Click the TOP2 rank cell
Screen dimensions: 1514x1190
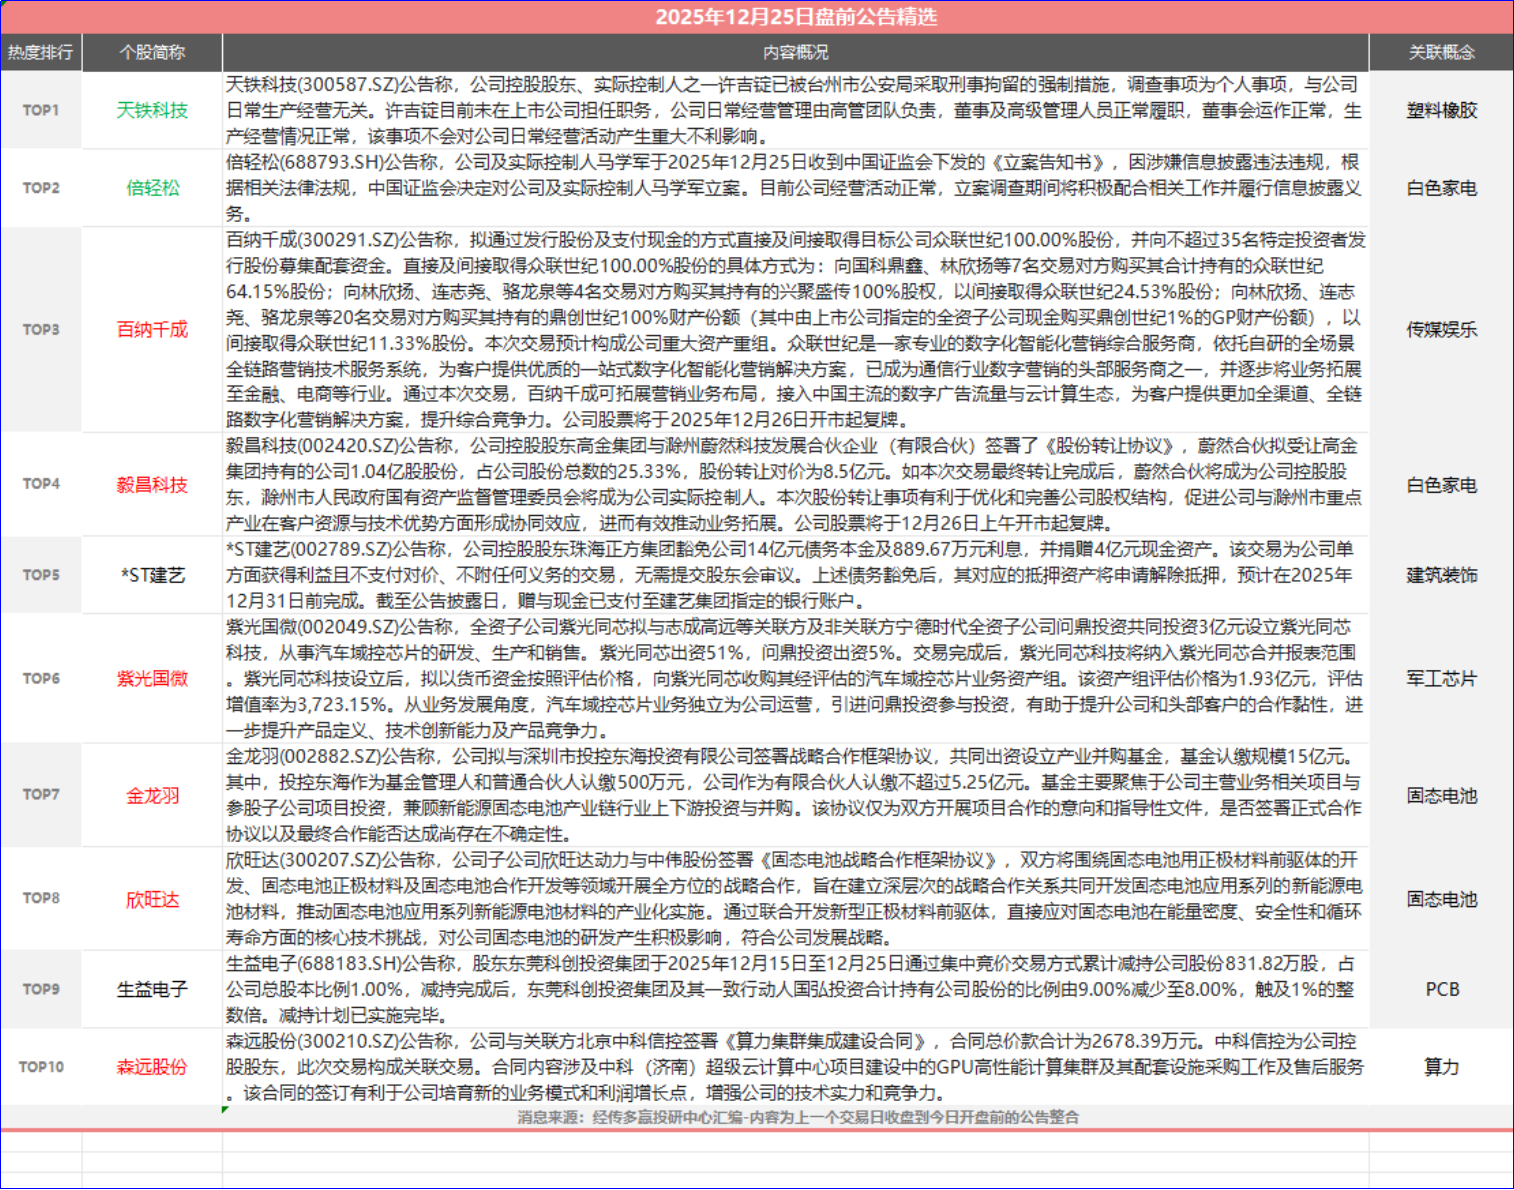click(x=41, y=188)
